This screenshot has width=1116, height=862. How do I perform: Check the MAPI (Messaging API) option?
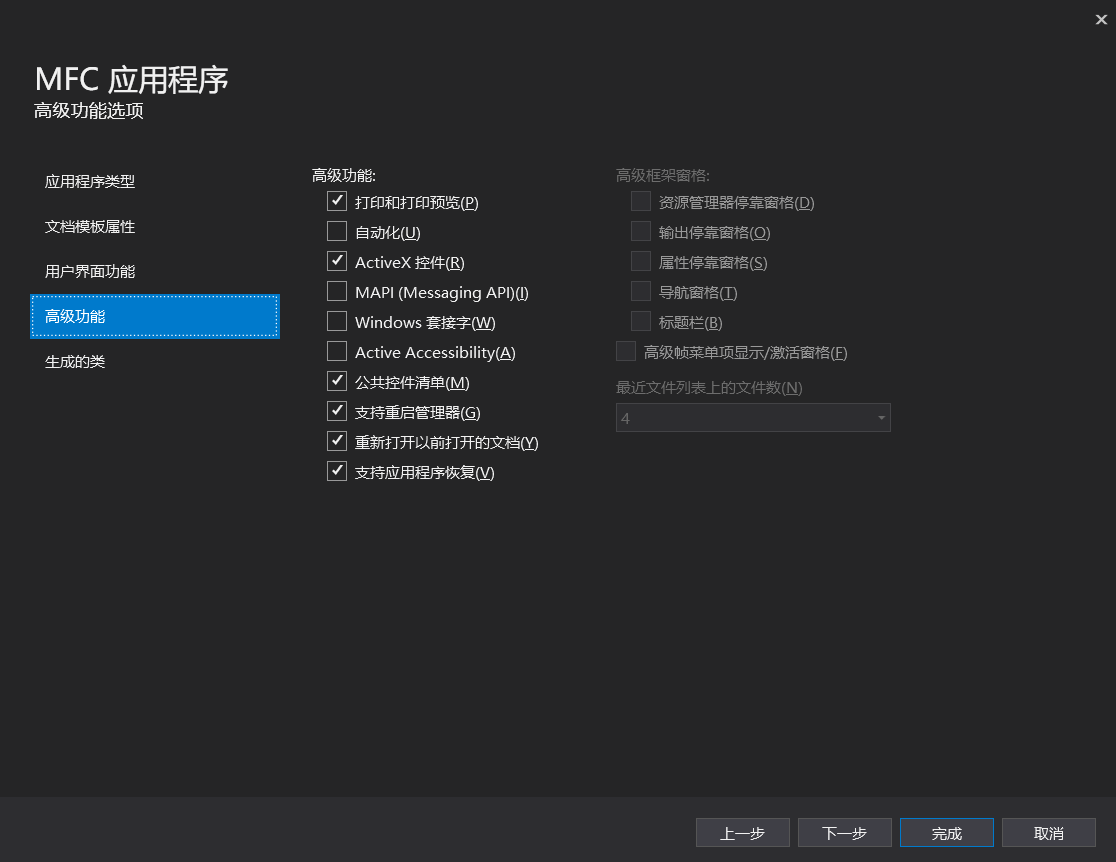337,291
